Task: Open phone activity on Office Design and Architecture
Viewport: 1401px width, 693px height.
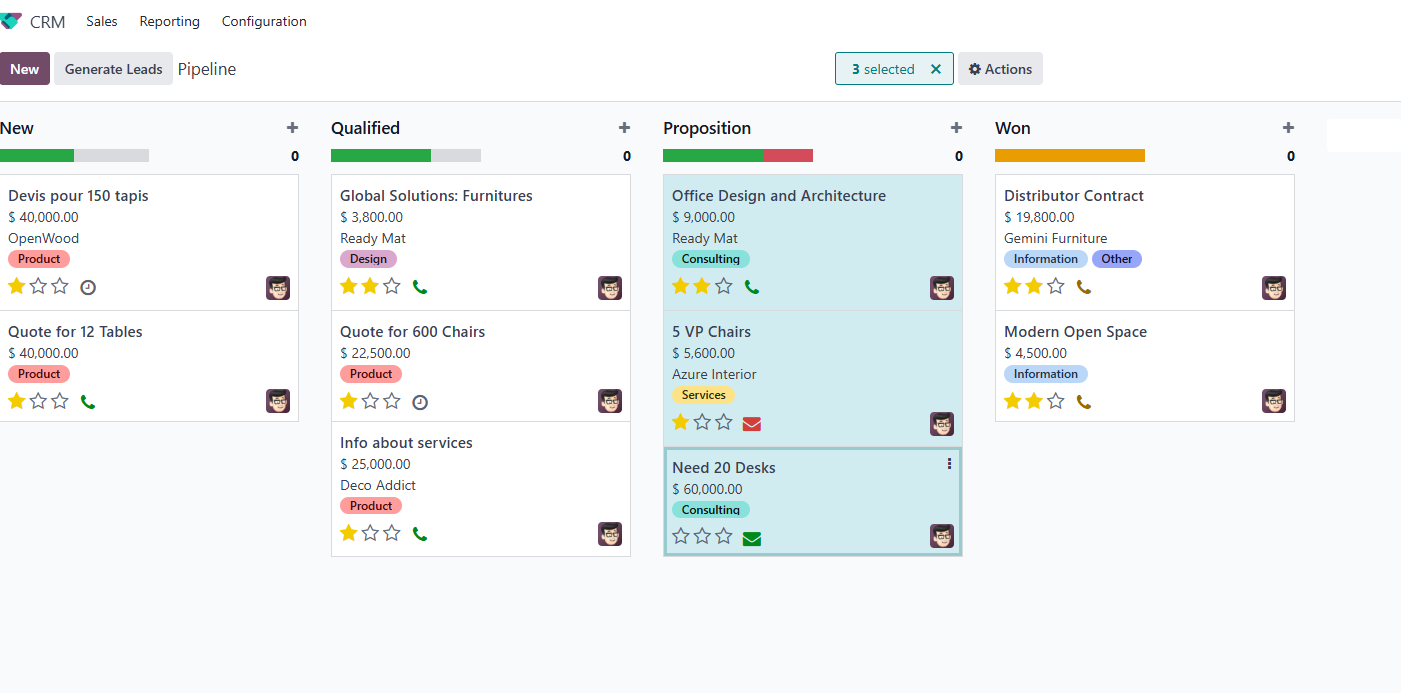Action: coord(752,287)
